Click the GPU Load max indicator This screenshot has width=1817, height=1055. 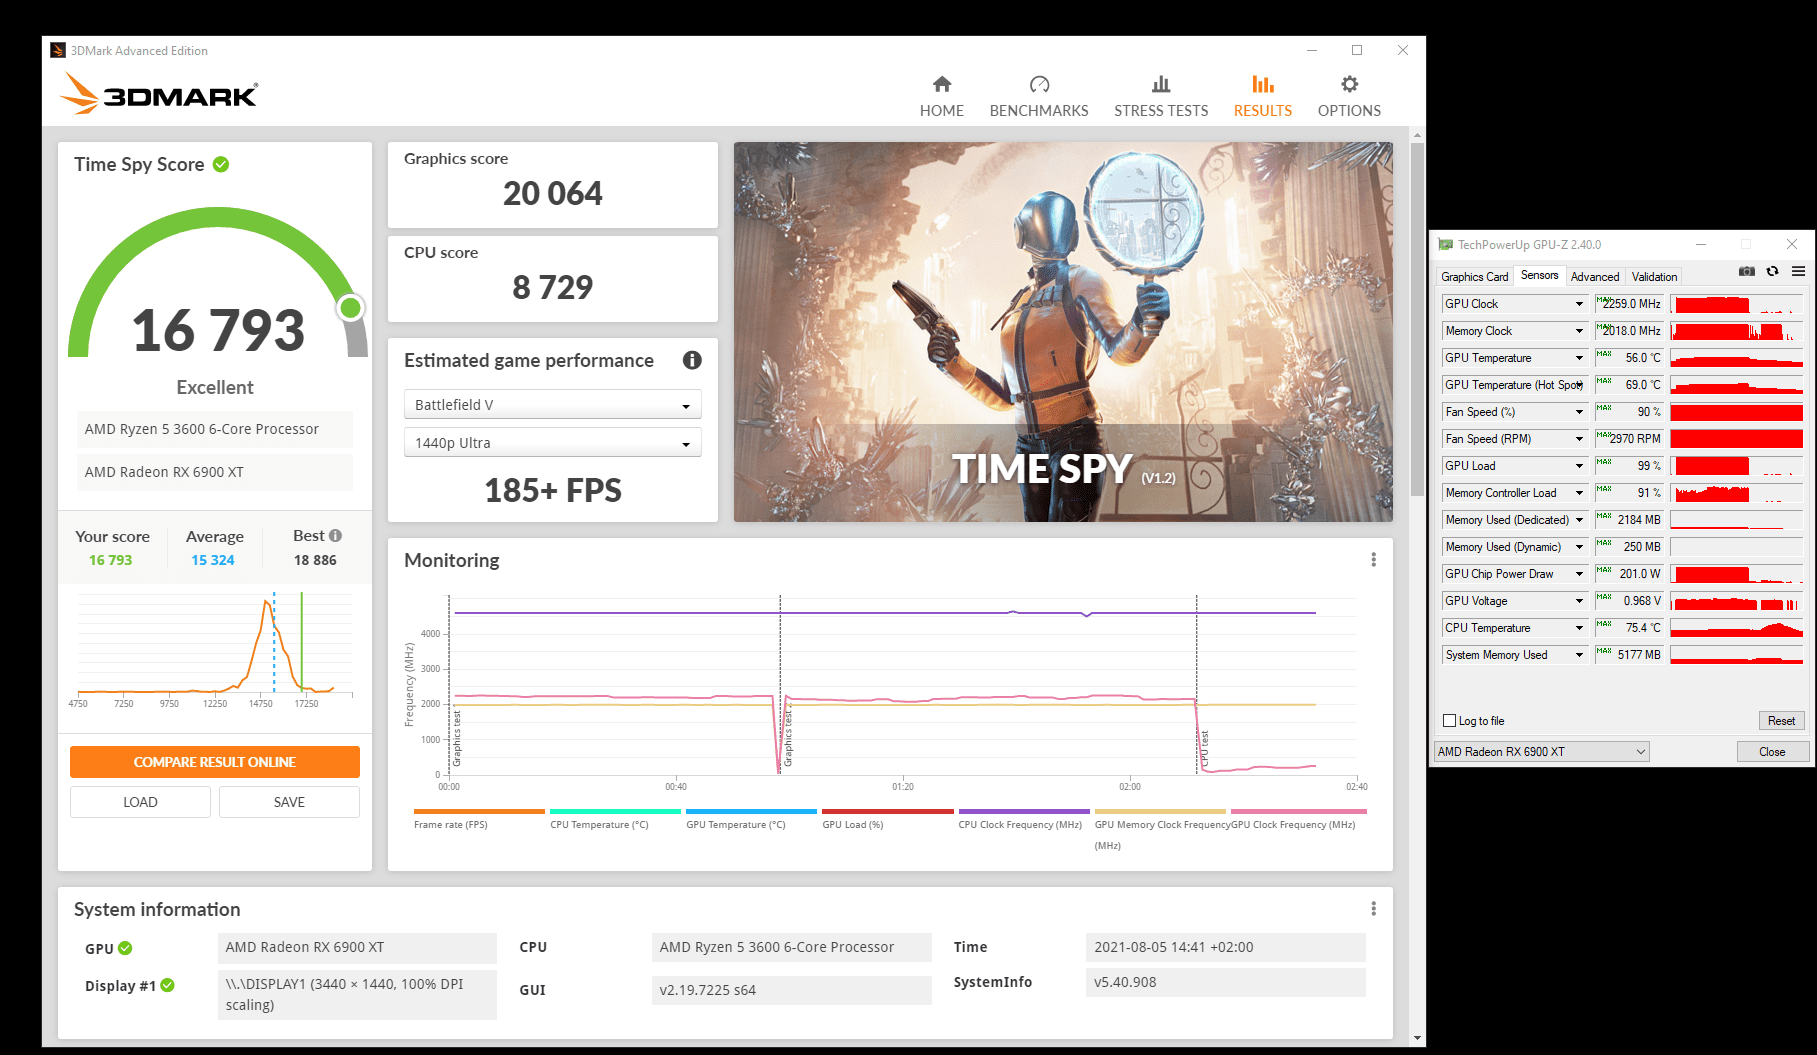1604,462
